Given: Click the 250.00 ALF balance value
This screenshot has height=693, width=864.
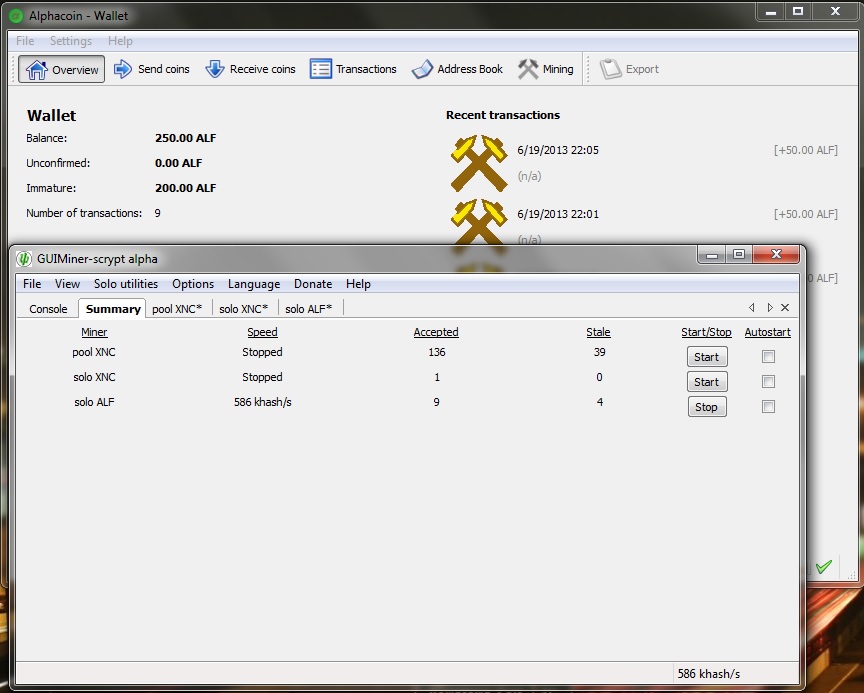Looking at the screenshot, I should point(186,138).
